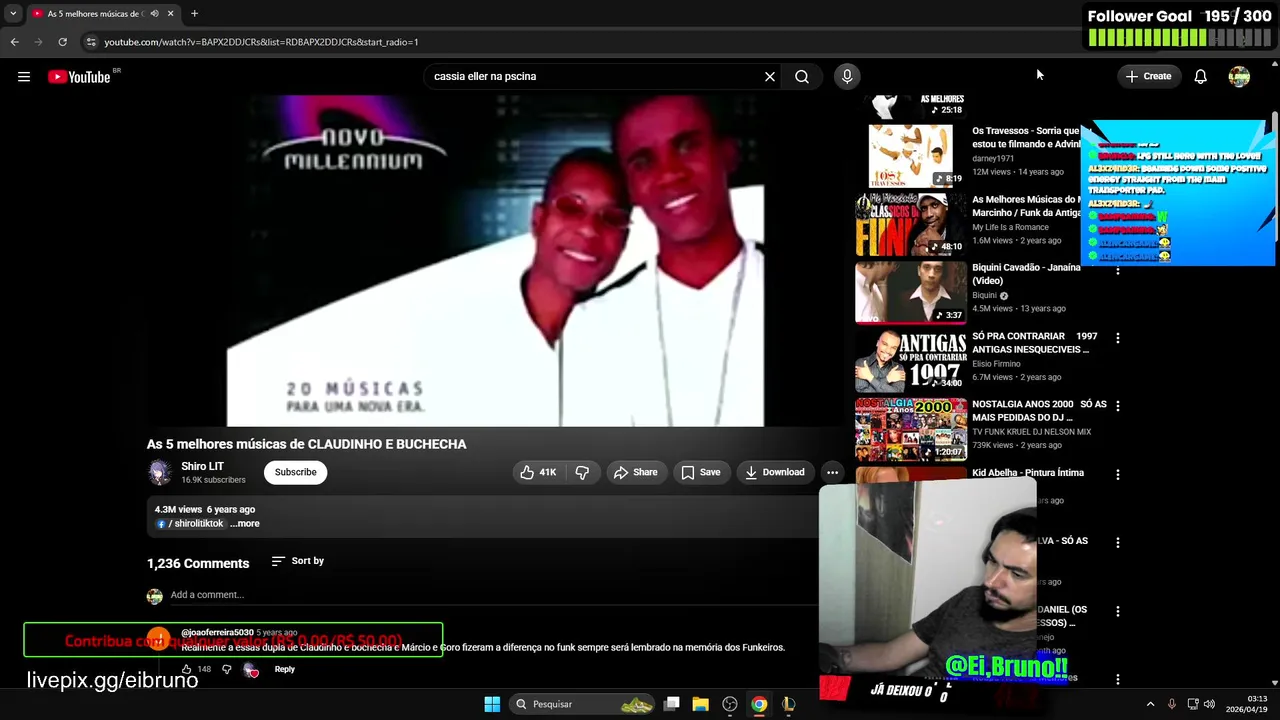Open Nostalgia Anos 2000 thumbnail
The width and height of the screenshot is (1280, 720).
click(x=911, y=429)
